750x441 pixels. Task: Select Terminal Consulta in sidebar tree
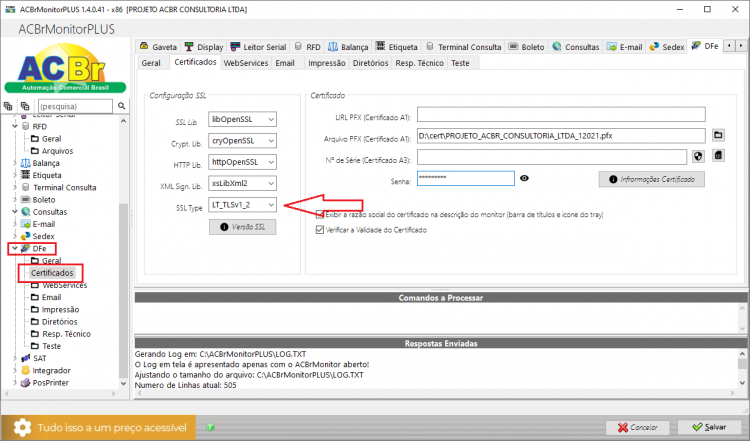point(64,187)
